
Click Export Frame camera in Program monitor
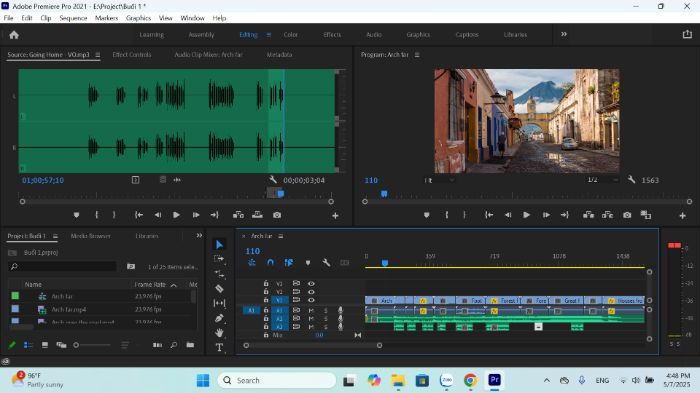click(x=627, y=215)
